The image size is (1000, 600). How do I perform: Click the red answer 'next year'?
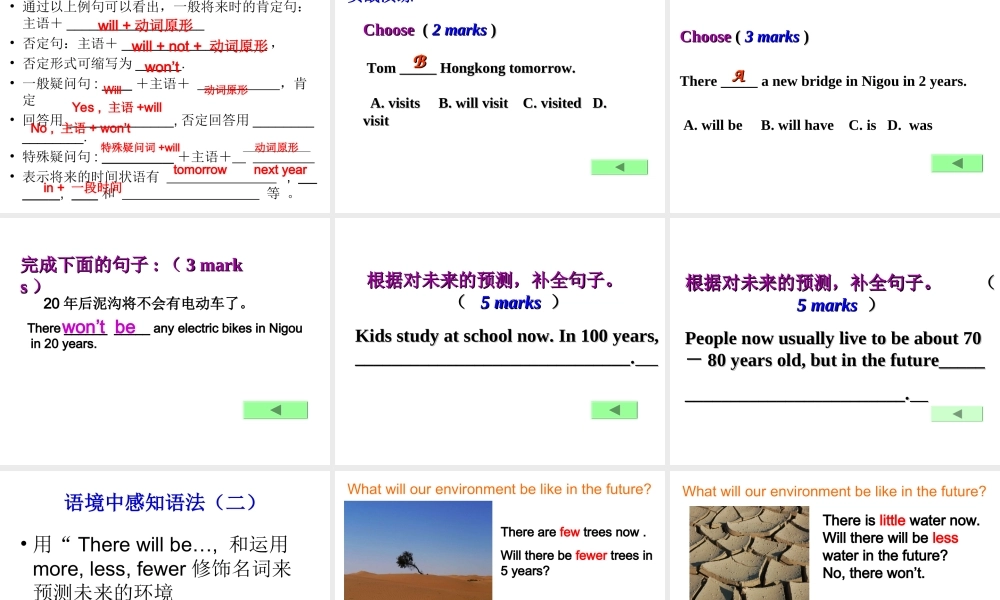click(280, 170)
